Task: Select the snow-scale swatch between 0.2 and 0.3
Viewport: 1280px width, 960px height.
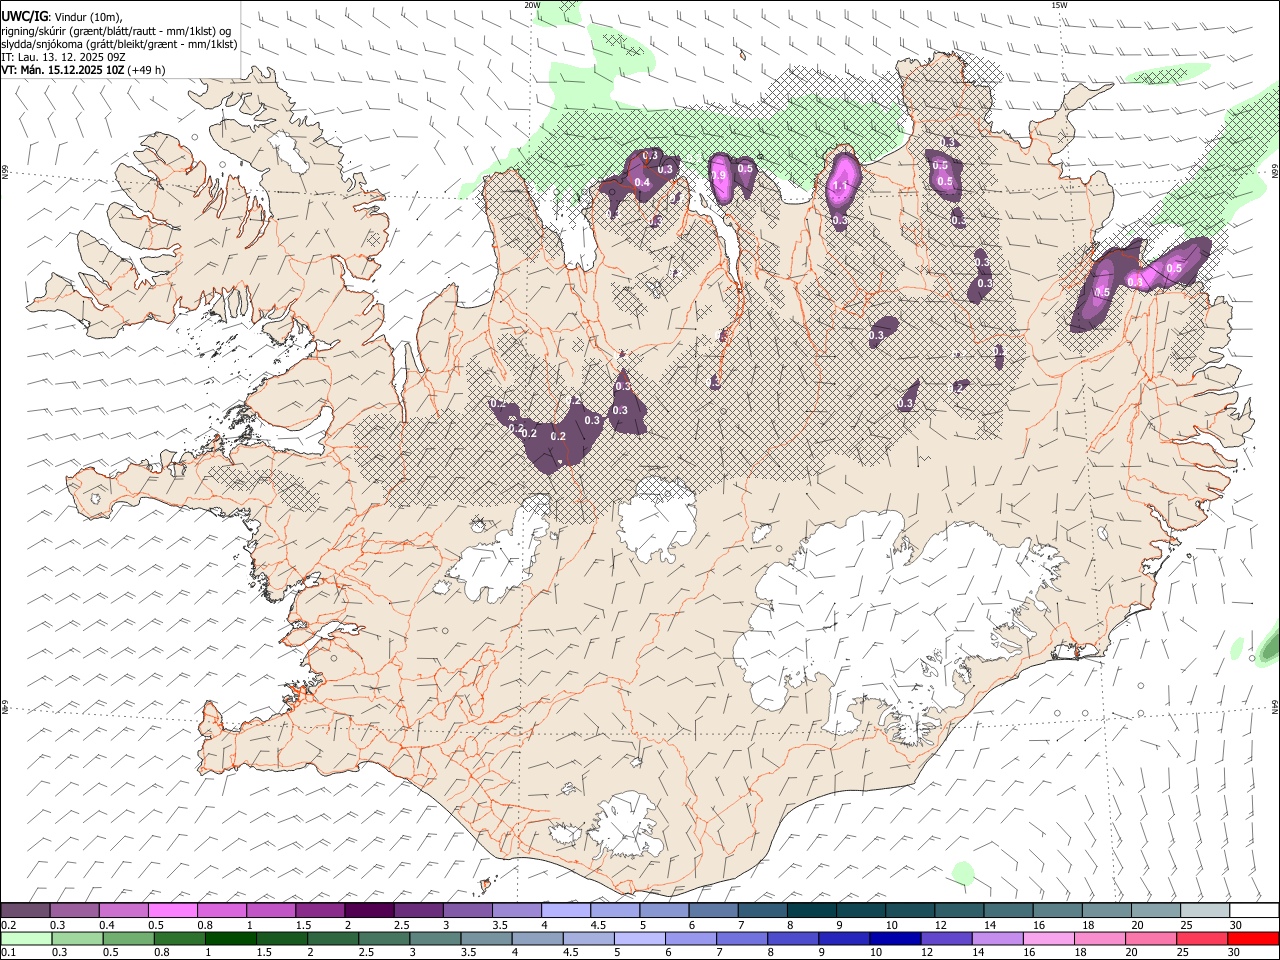Action: (x=25, y=910)
